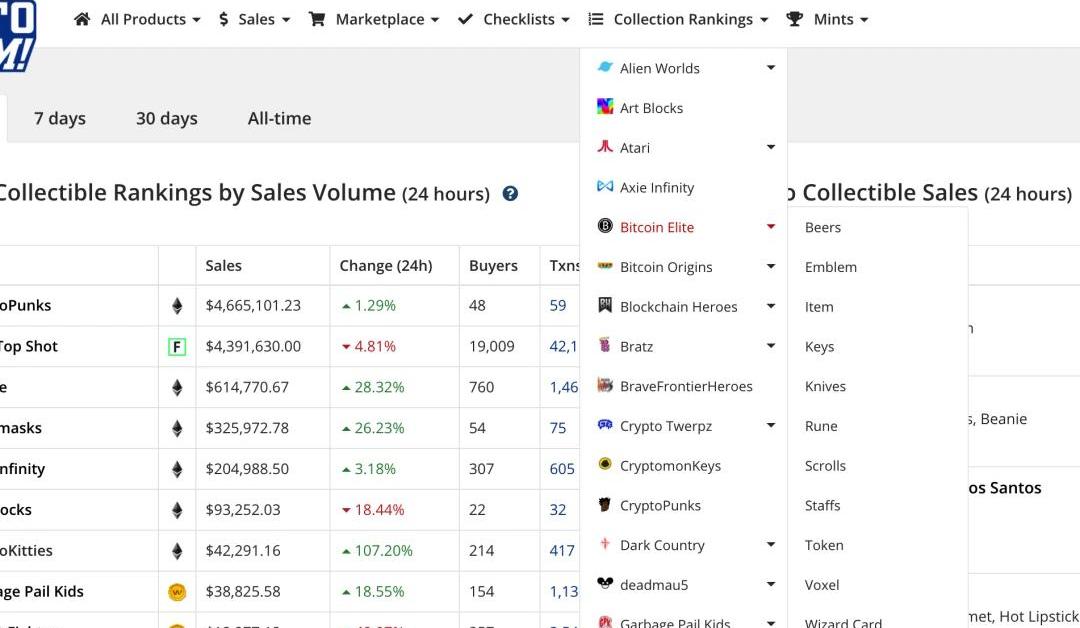Expand the Alien Worlds submenu arrow

(x=770, y=68)
